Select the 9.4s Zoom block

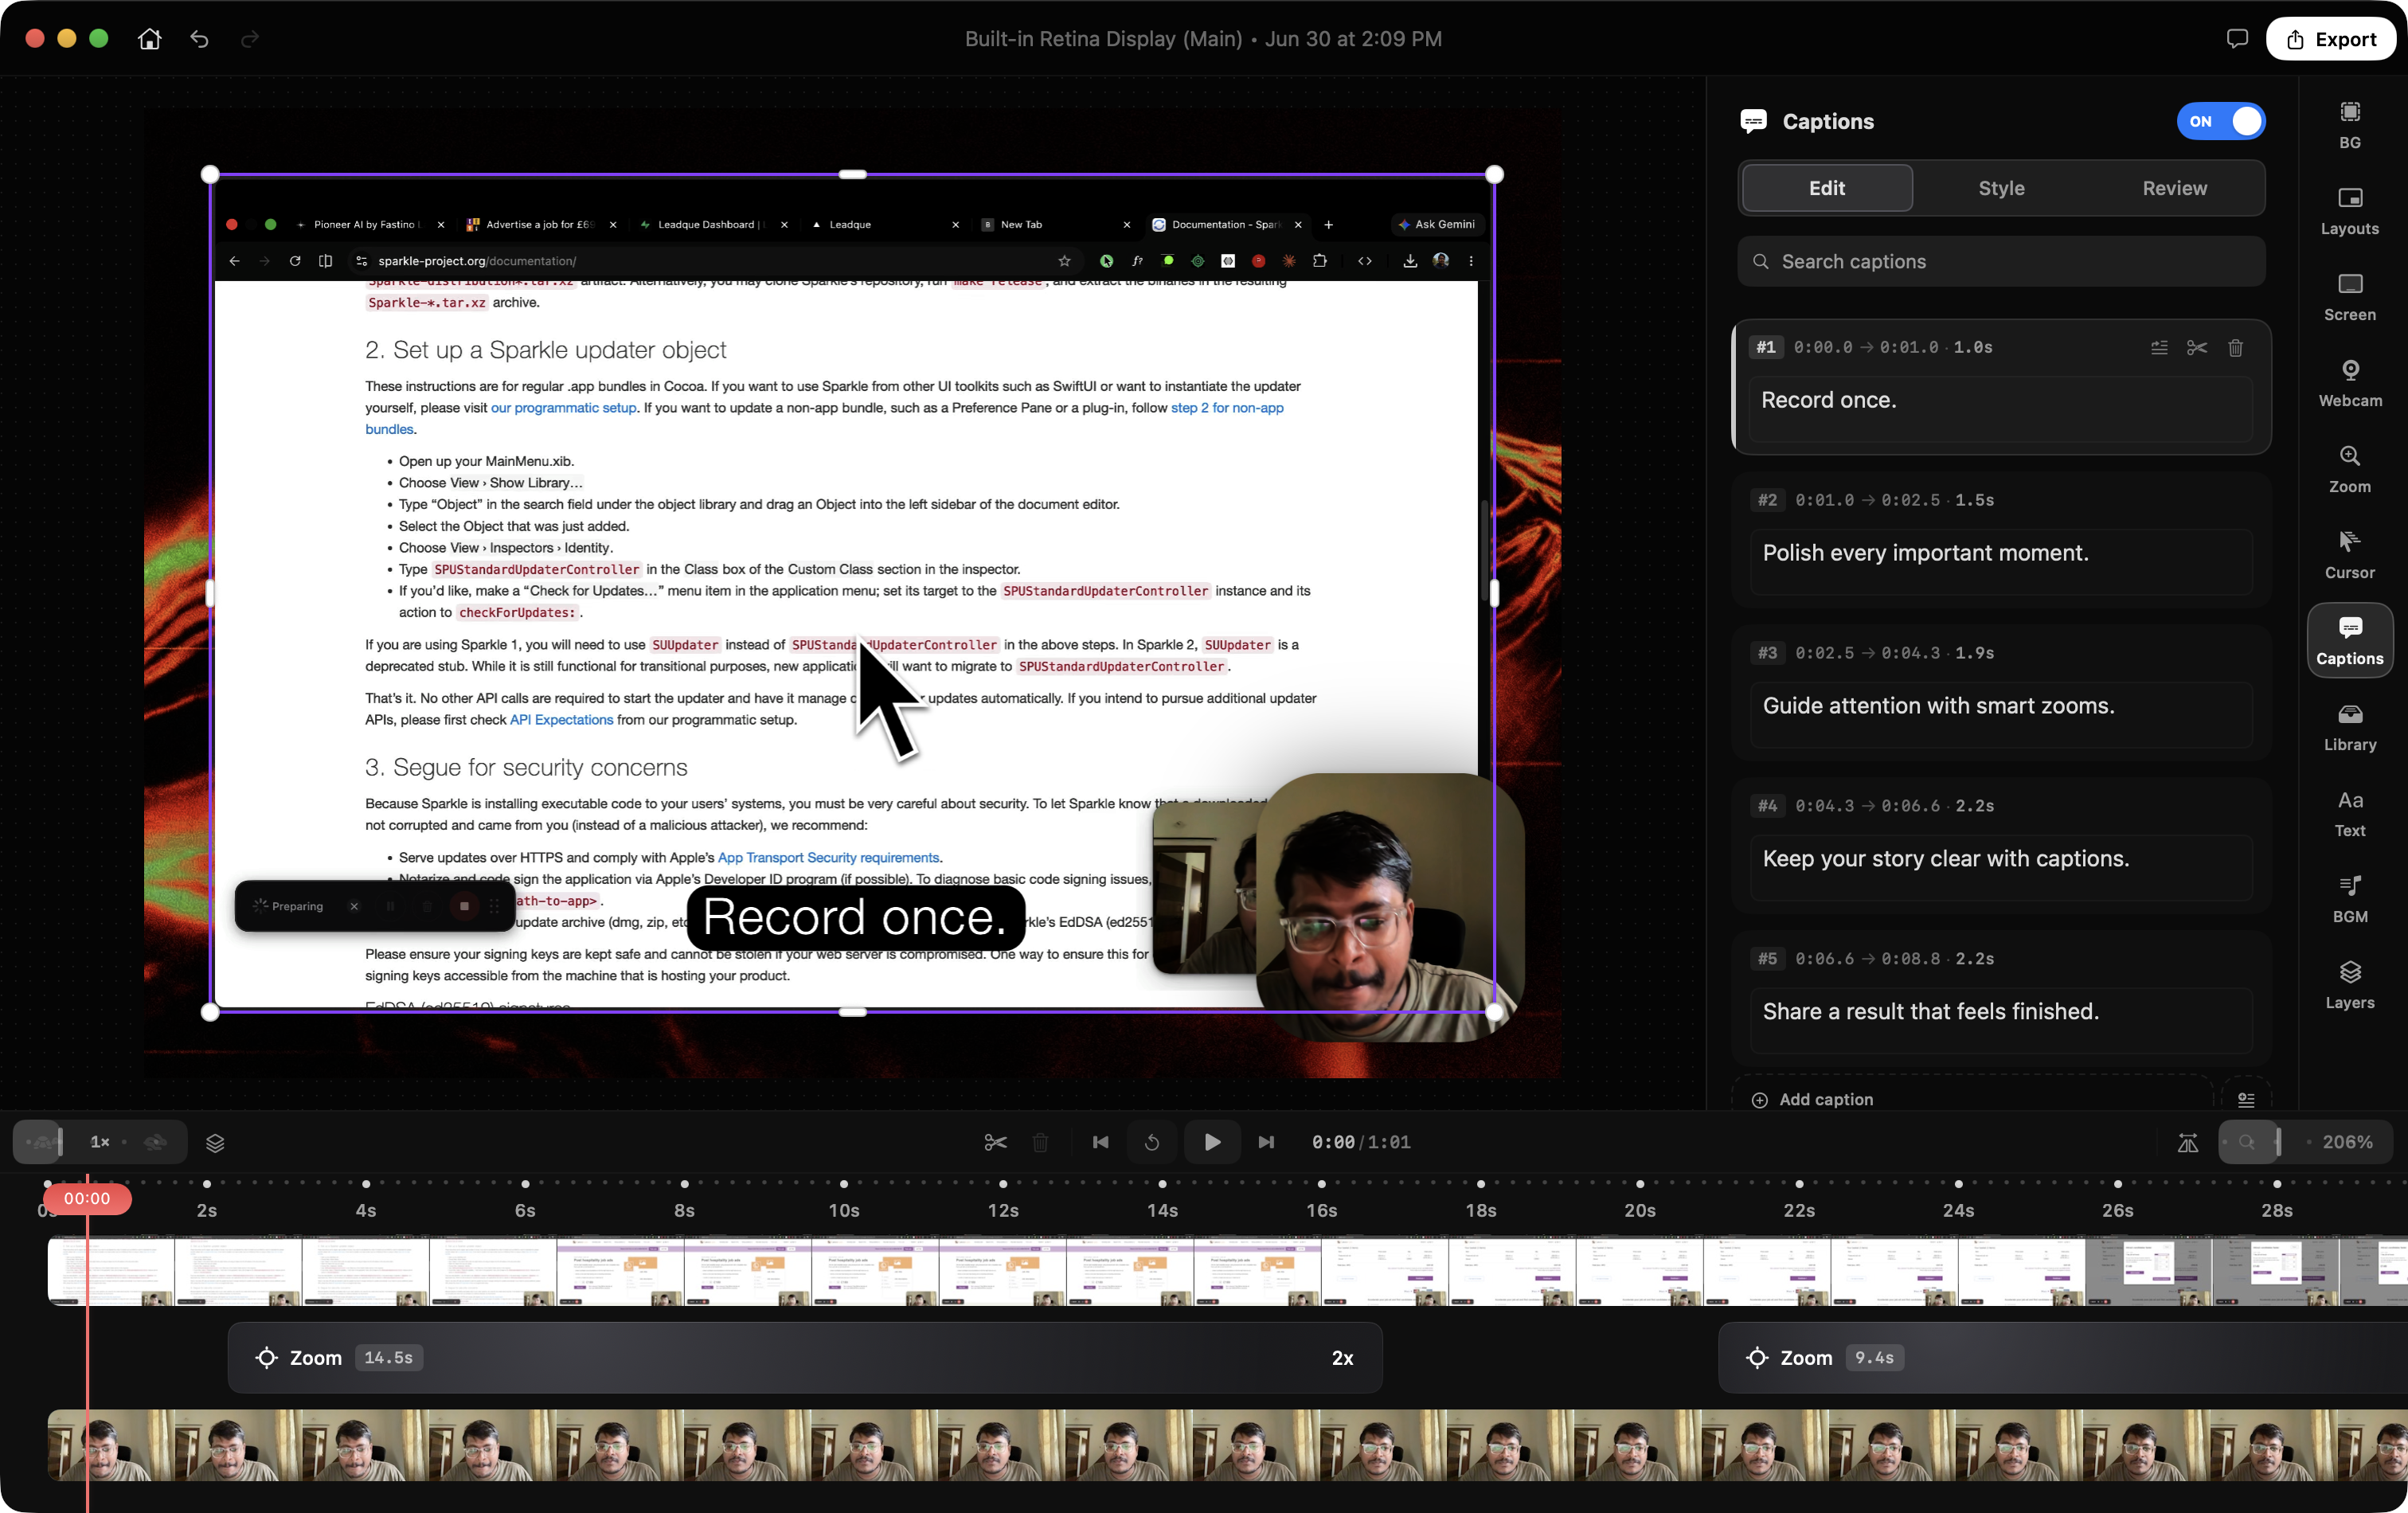point(2063,1357)
